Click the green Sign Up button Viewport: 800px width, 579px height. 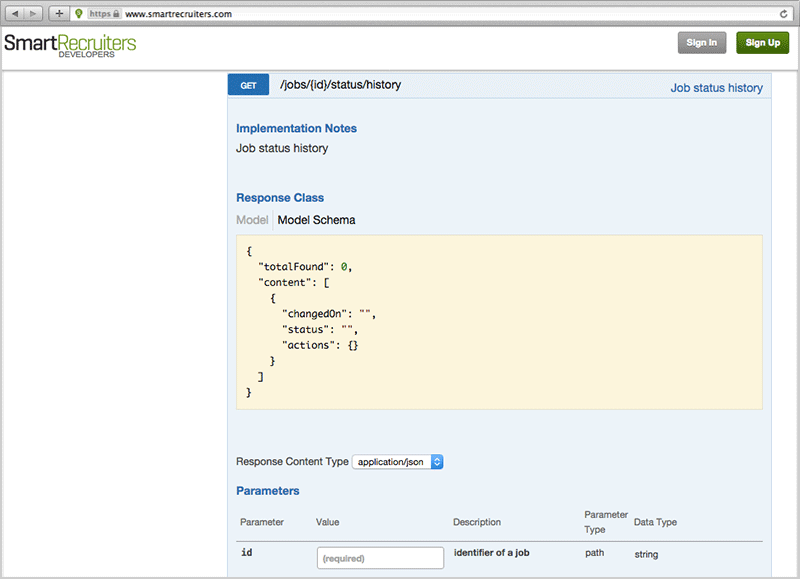click(x=762, y=43)
